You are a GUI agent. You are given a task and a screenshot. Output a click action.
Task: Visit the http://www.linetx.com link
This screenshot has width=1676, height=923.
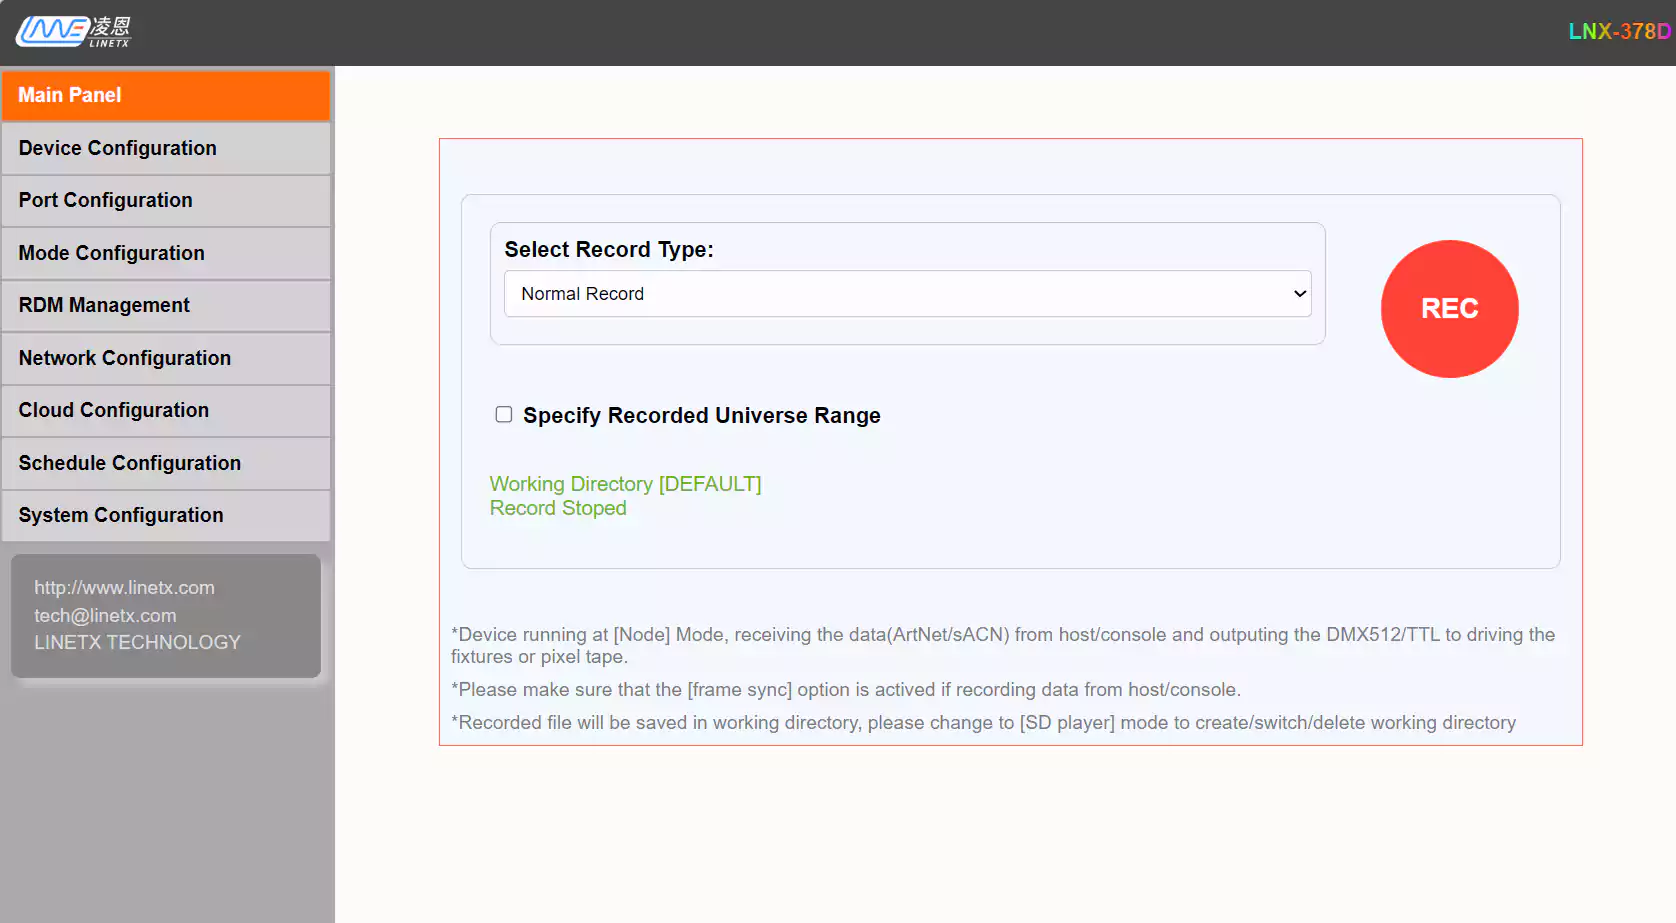(x=124, y=588)
